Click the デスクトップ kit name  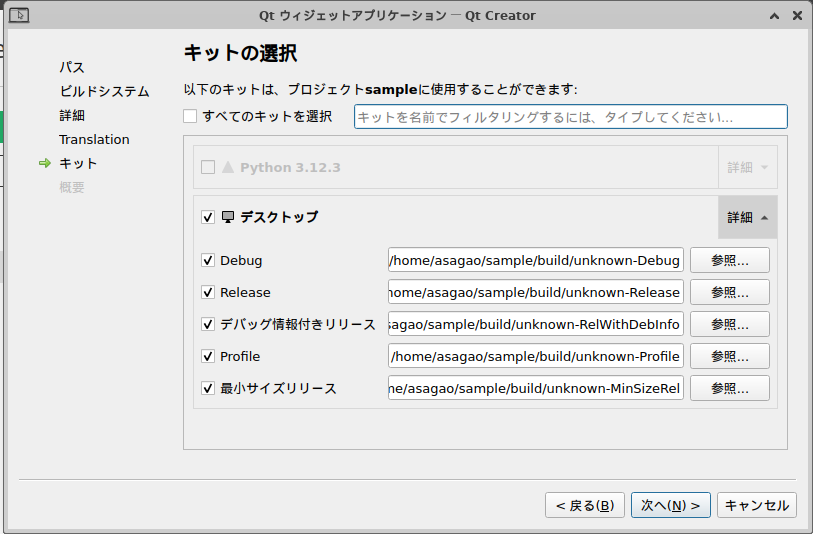tap(279, 217)
